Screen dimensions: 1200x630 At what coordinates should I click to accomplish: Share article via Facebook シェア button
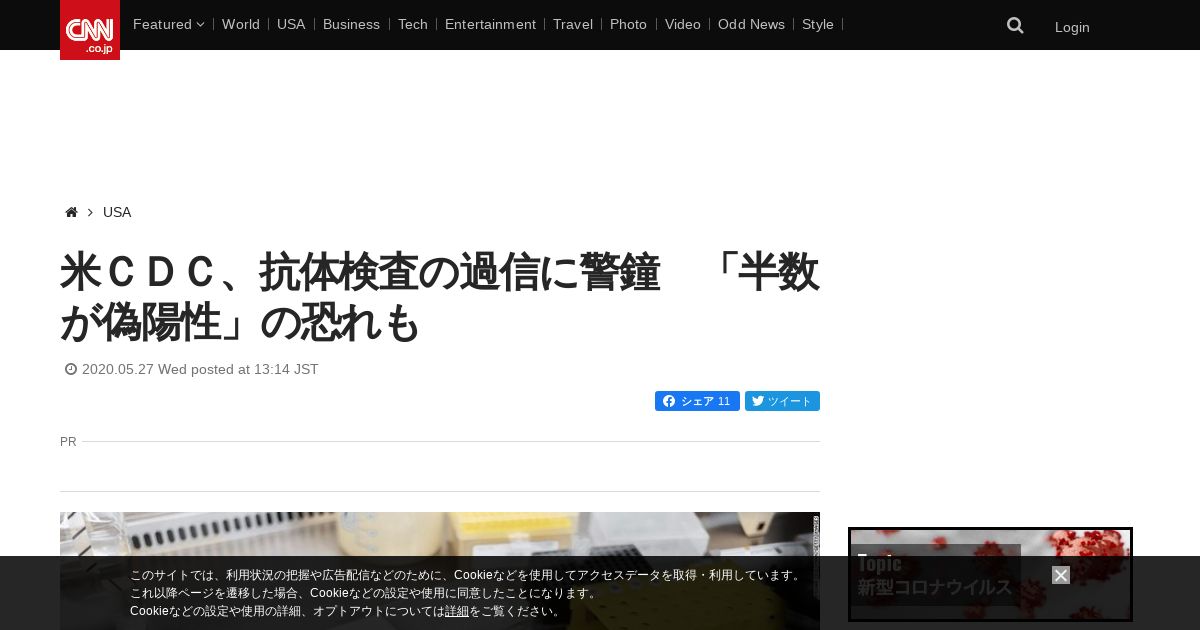tap(697, 401)
